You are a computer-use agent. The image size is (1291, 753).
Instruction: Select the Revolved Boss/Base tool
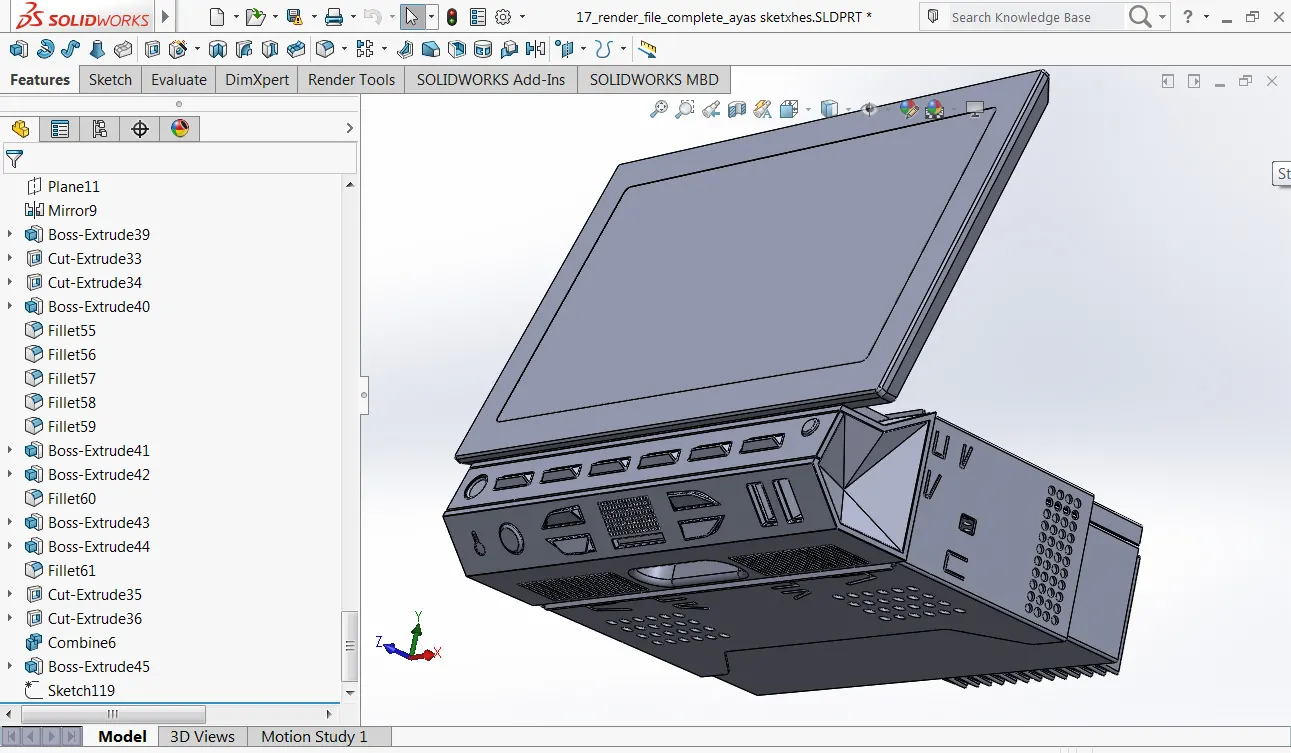[x=45, y=49]
